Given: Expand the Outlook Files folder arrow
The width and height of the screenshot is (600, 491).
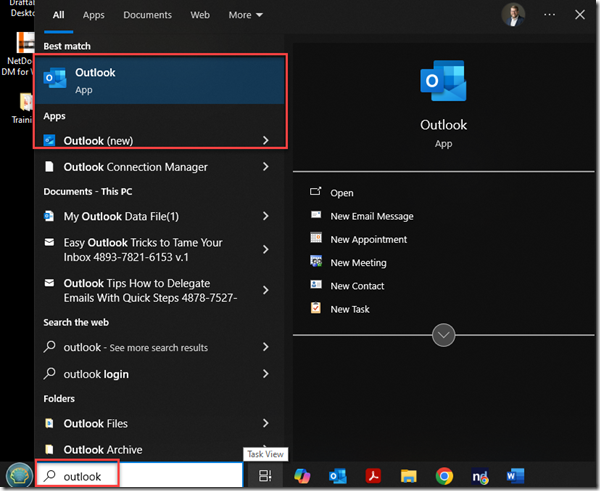Looking at the screenshot, I should [x=266, y=423].
